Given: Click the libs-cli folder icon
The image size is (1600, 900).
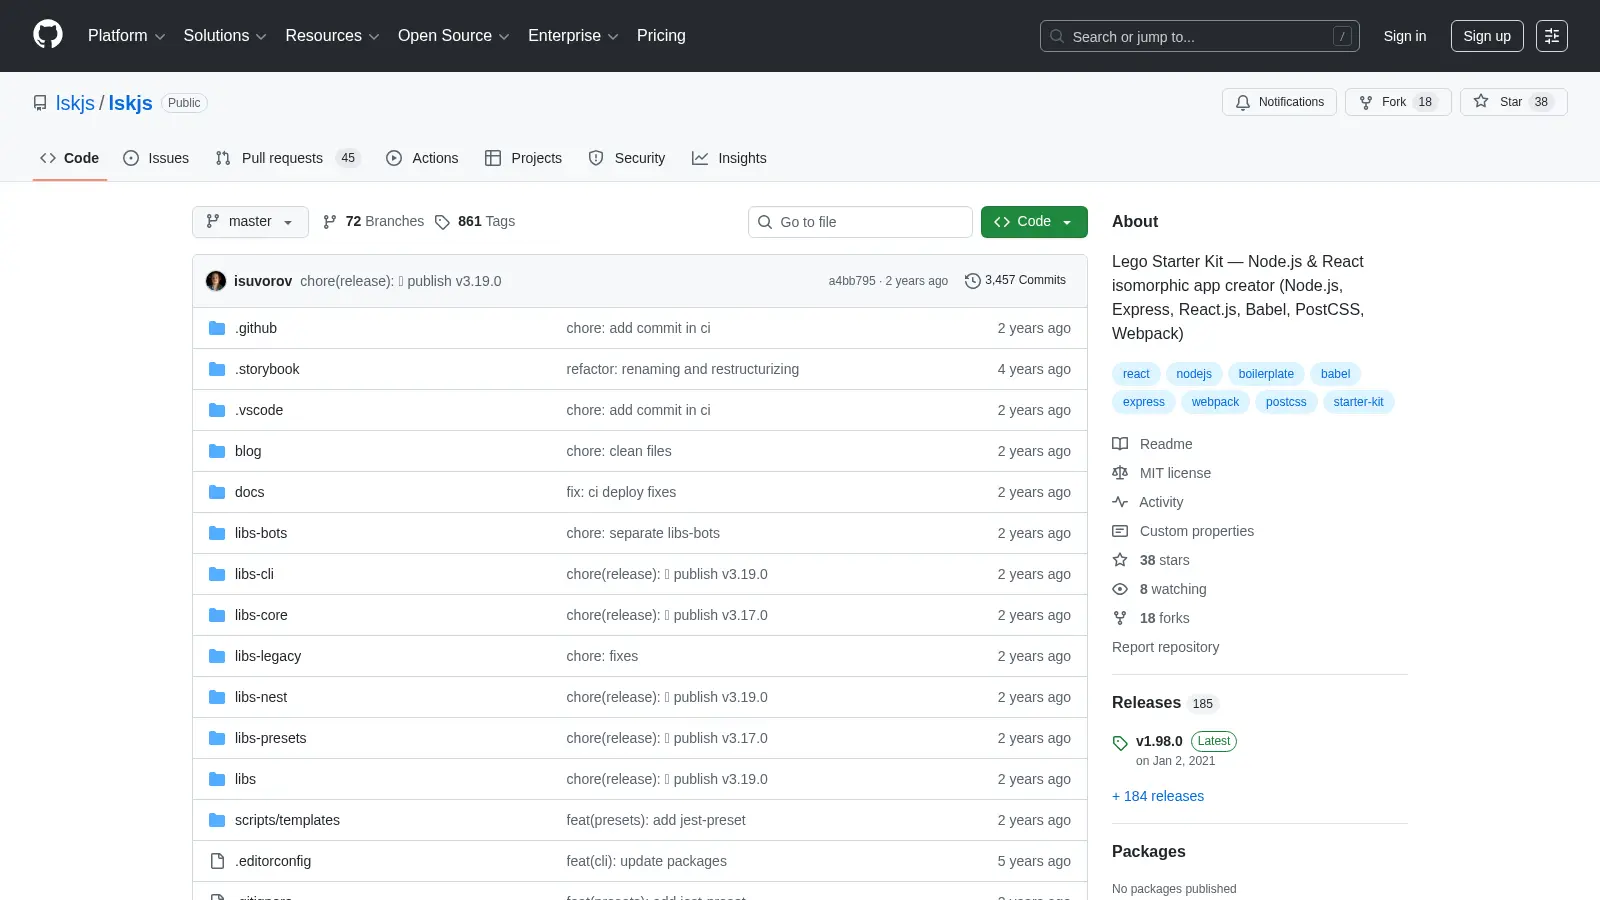Looking at the screenshot, I should [x=217, y=574].
